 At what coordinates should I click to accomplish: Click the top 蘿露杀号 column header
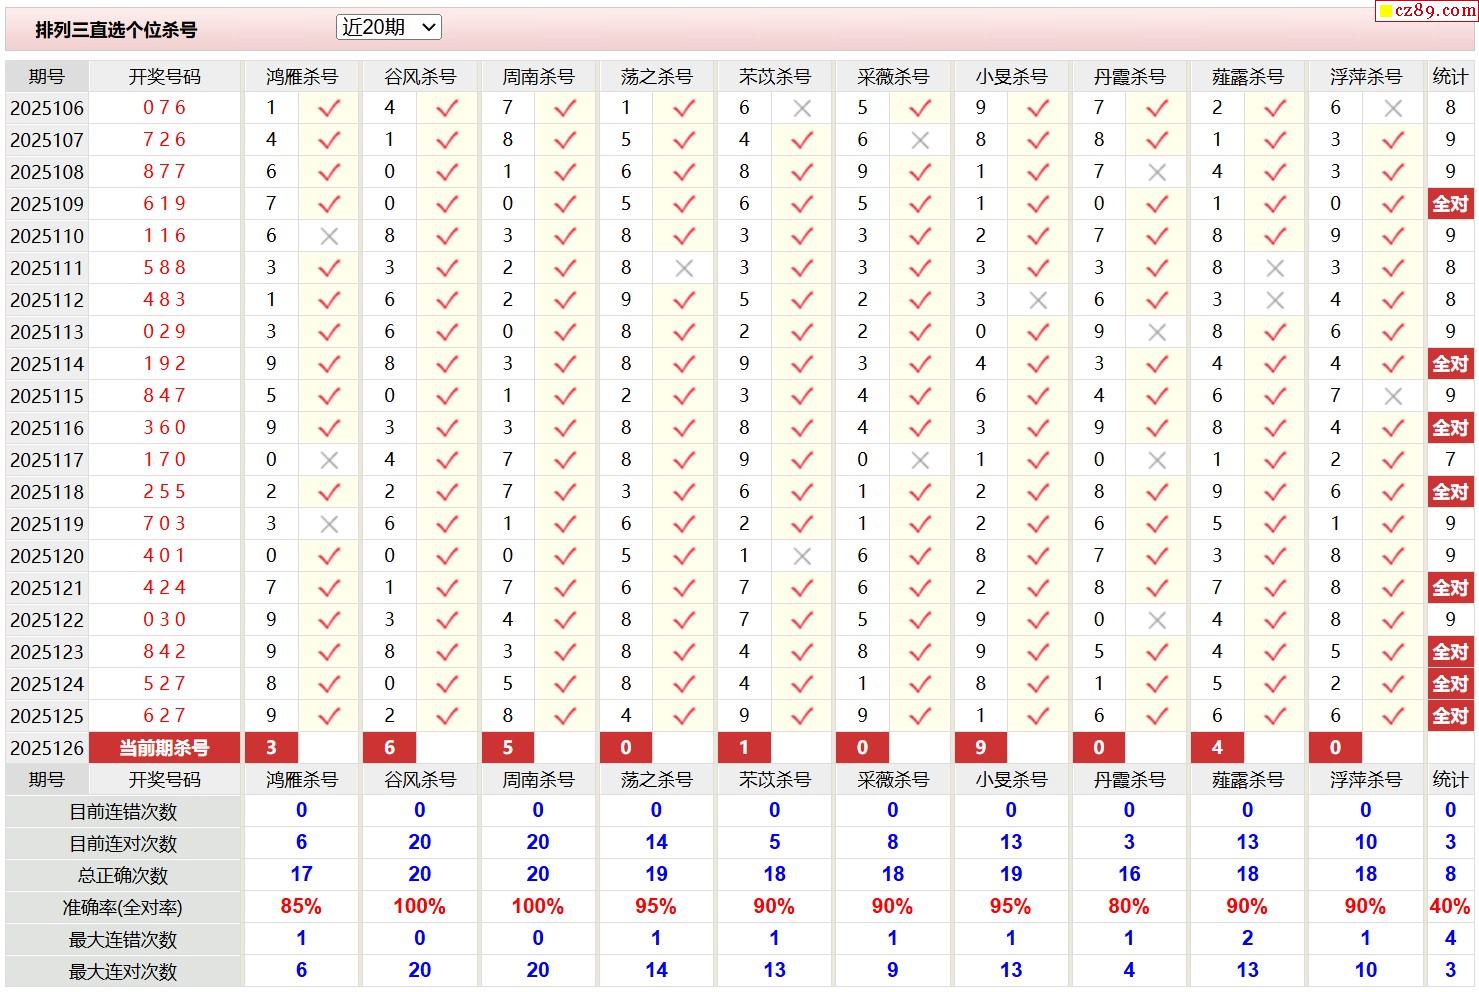[1247, 77]
